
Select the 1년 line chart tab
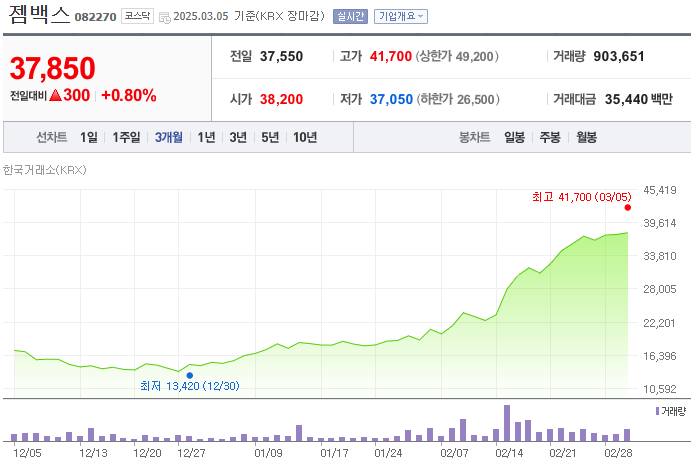(206, 137)
